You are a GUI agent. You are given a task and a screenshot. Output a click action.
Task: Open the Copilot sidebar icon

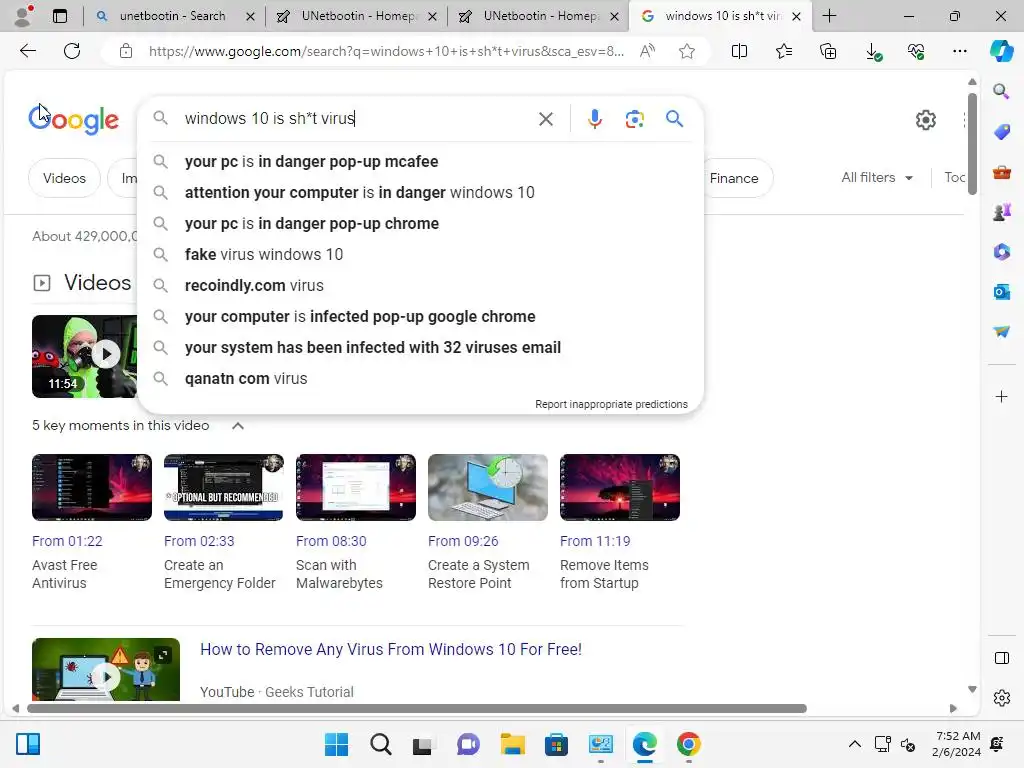[x=1001, y=51]
